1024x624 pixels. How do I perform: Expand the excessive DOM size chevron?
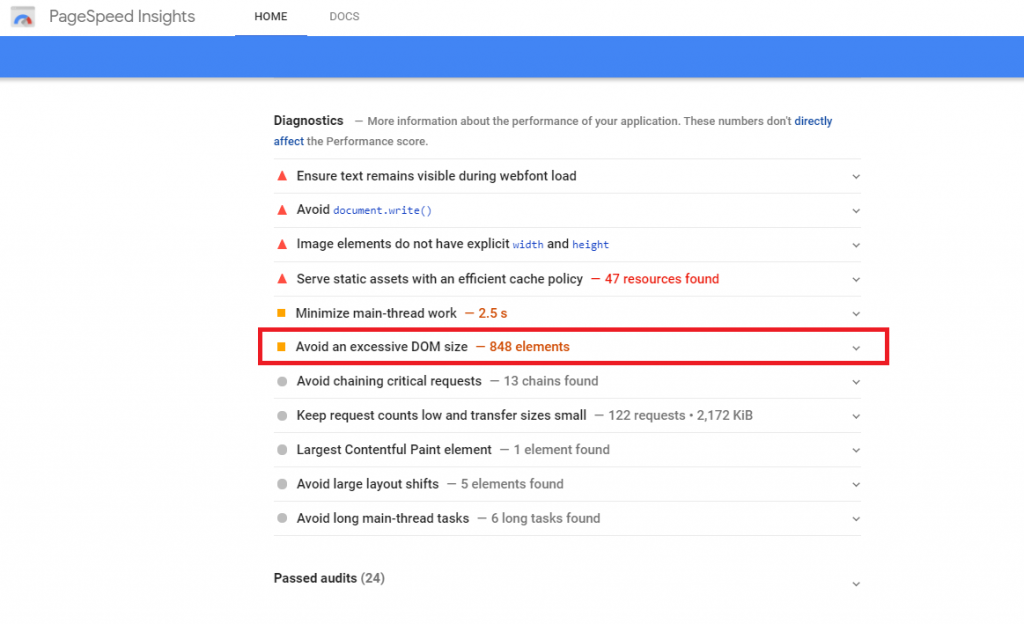856,348
